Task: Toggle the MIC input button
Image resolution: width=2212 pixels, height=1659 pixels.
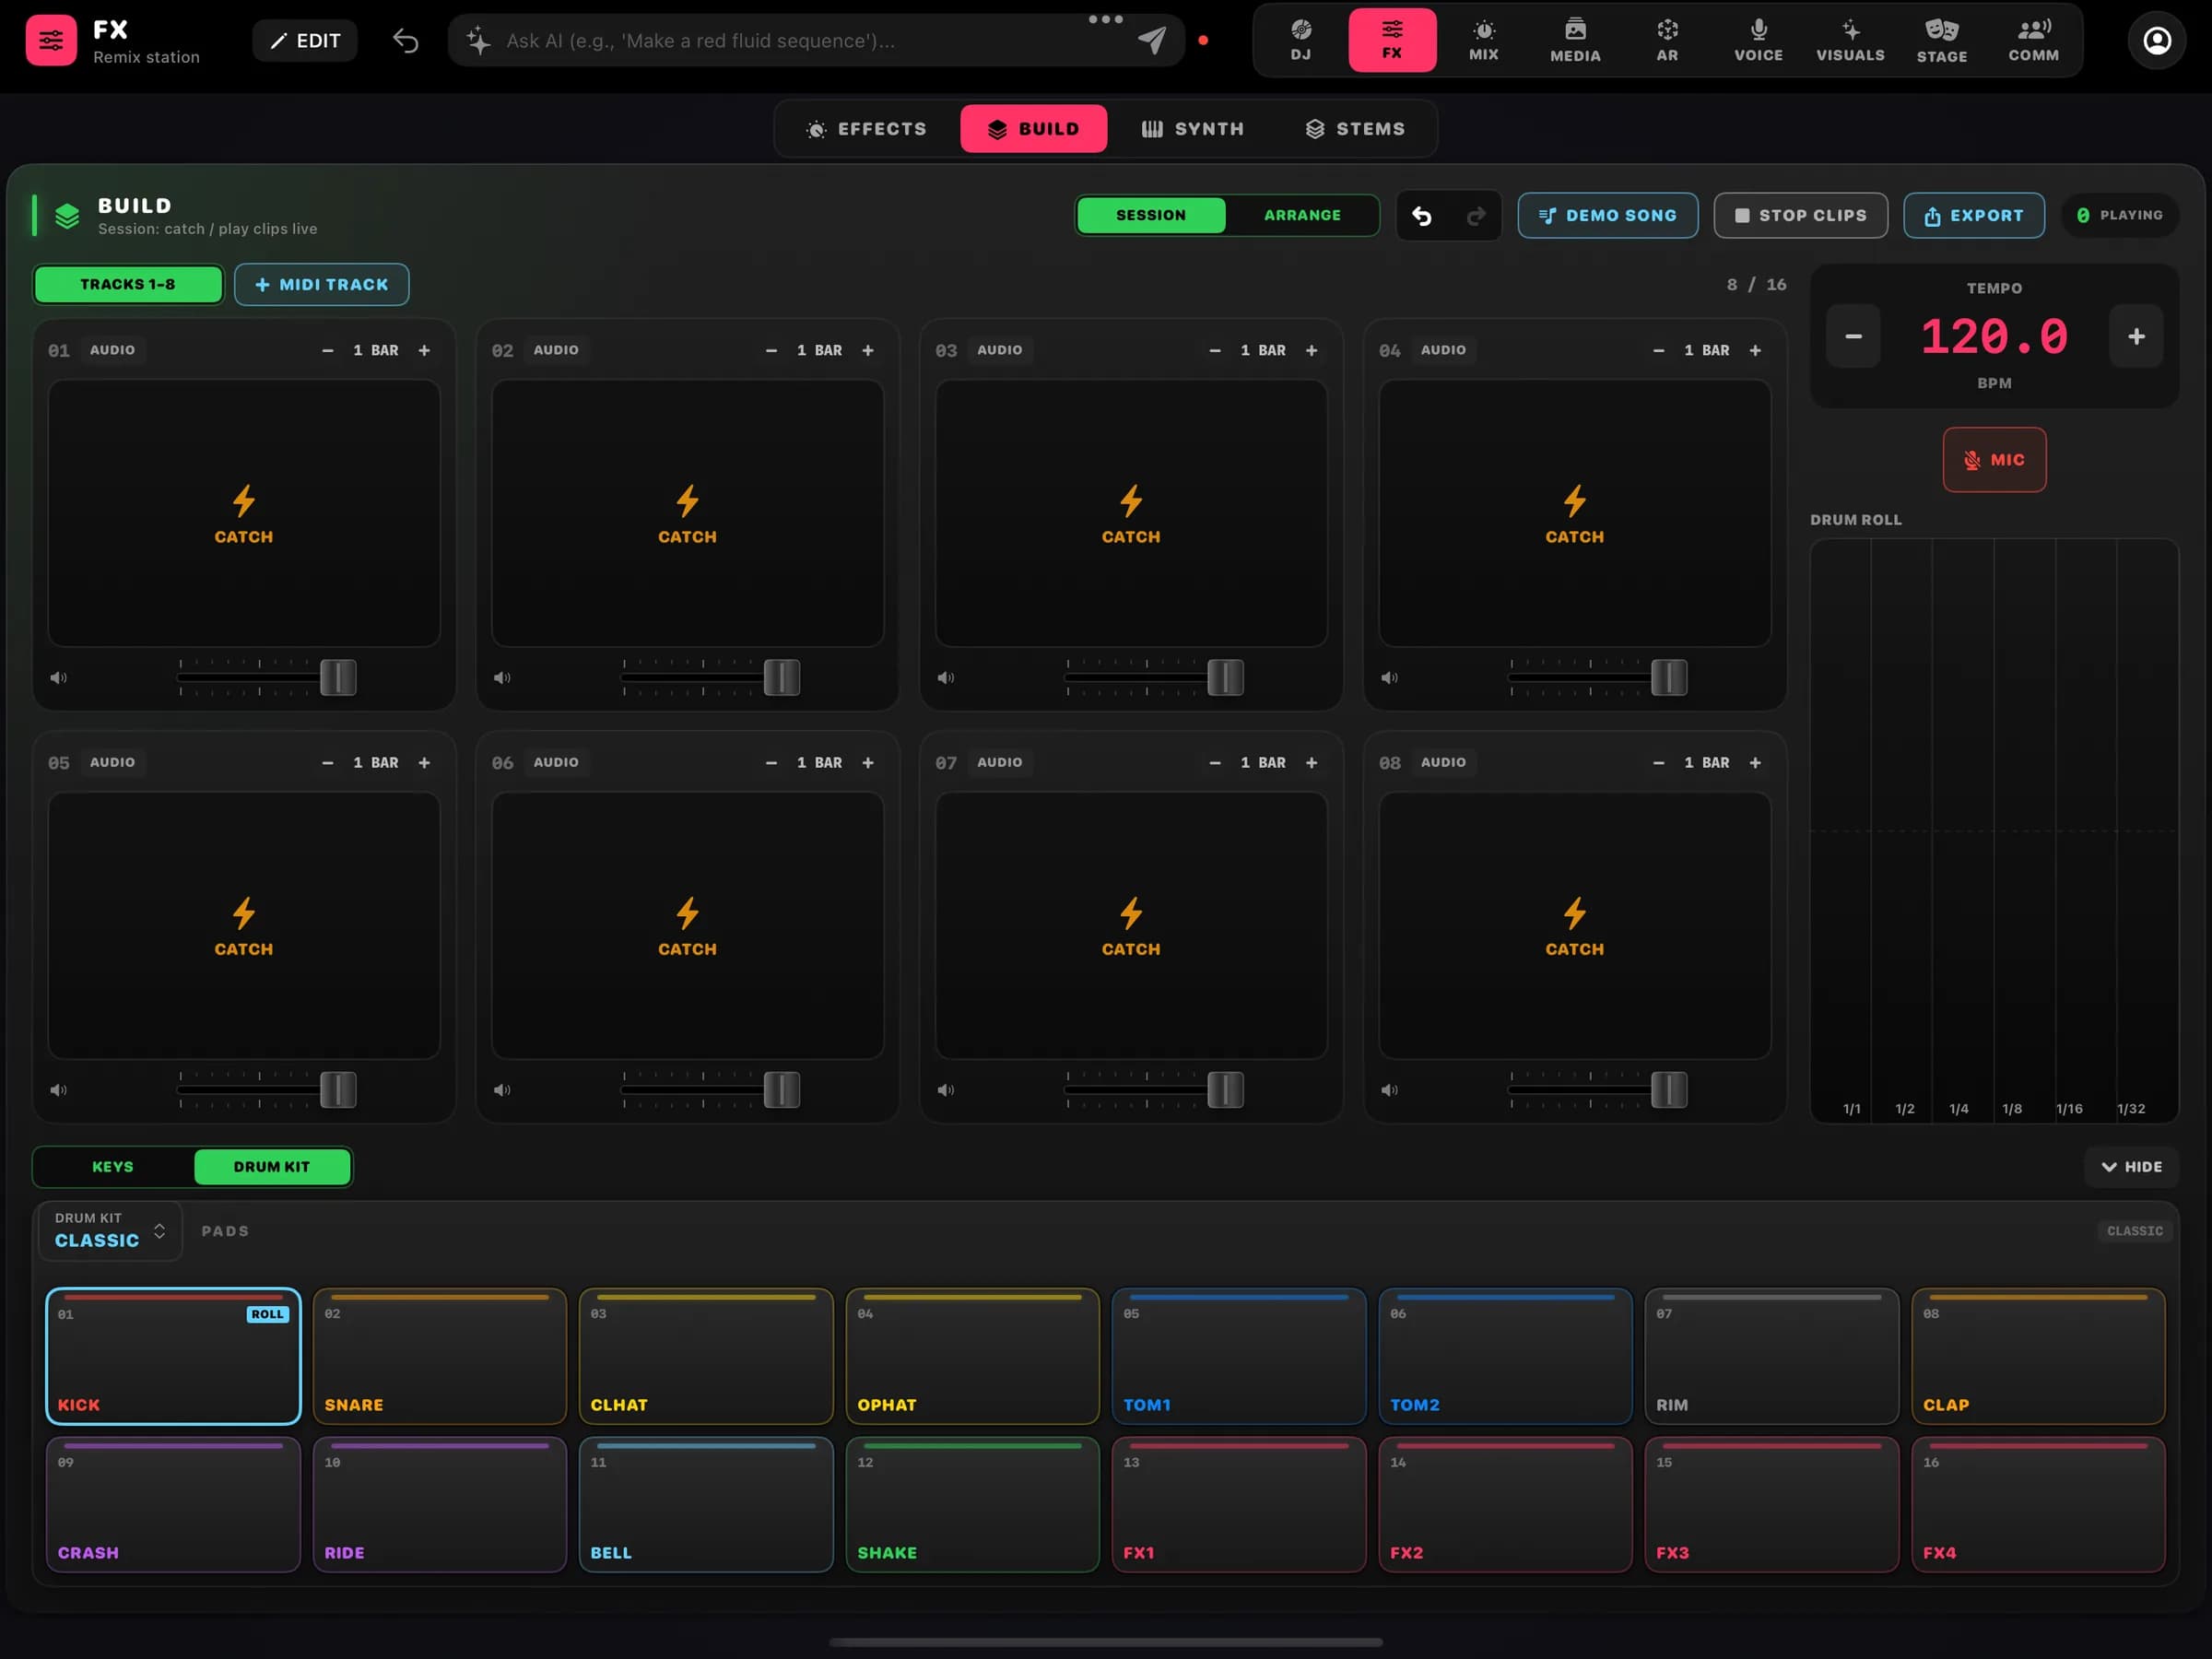Action: (1994, 460)
